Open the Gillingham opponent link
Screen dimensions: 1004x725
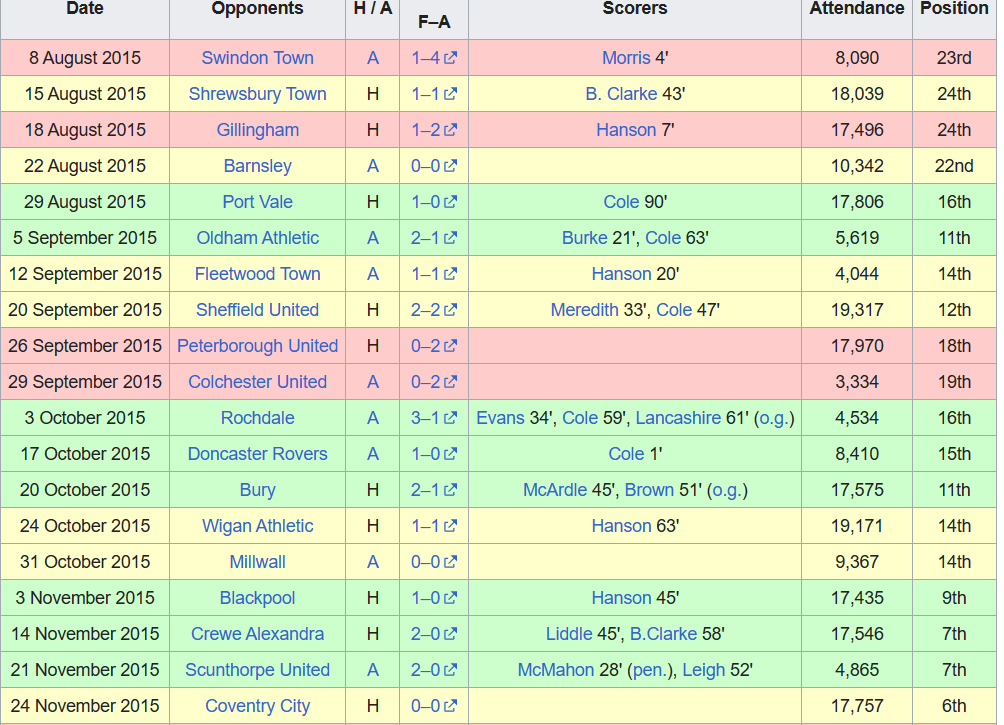(257, 129)
